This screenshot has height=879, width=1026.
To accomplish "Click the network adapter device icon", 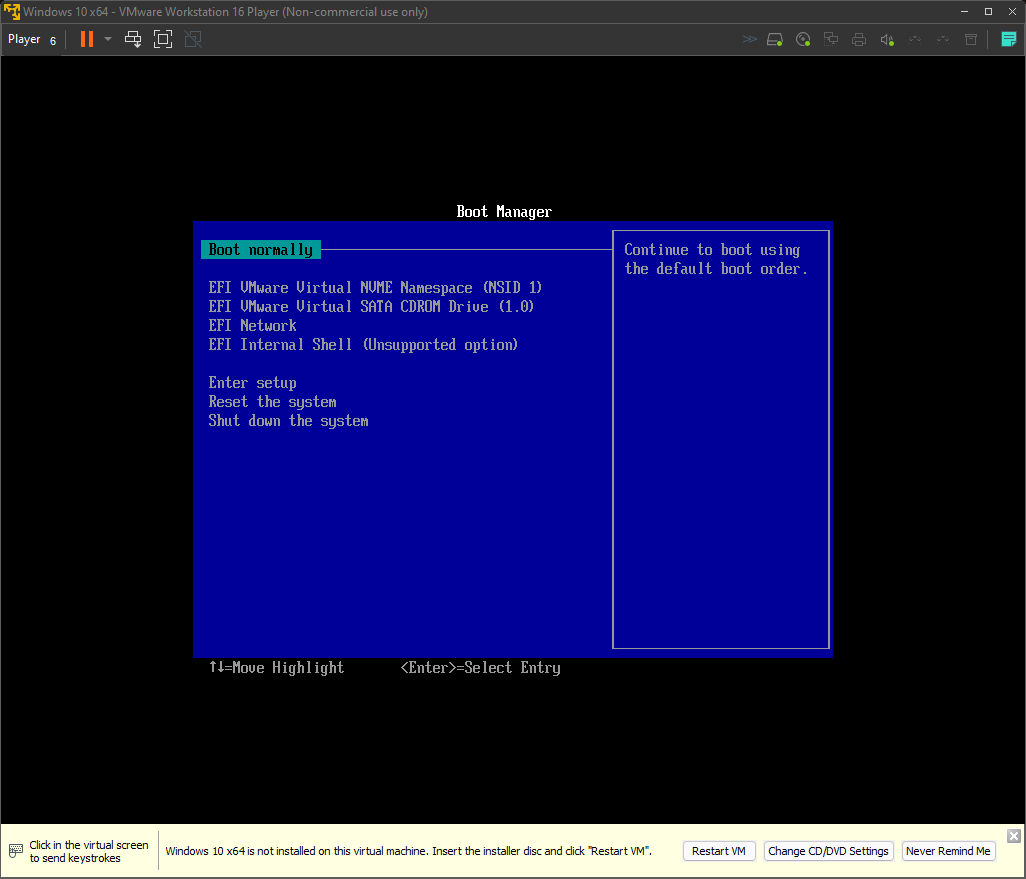I will (x=830, y=40).
